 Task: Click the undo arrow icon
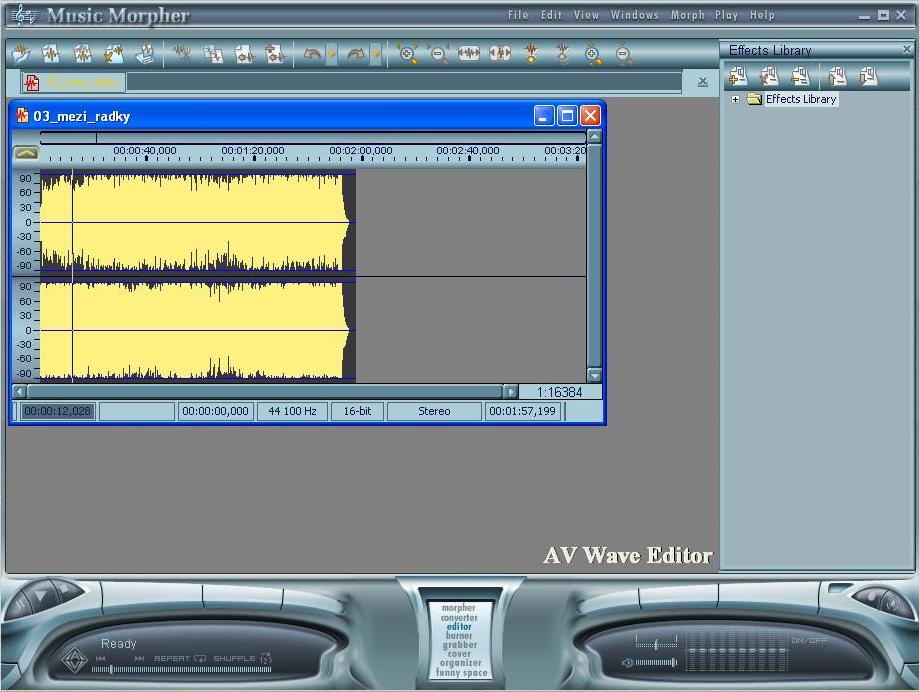(313, 54)
